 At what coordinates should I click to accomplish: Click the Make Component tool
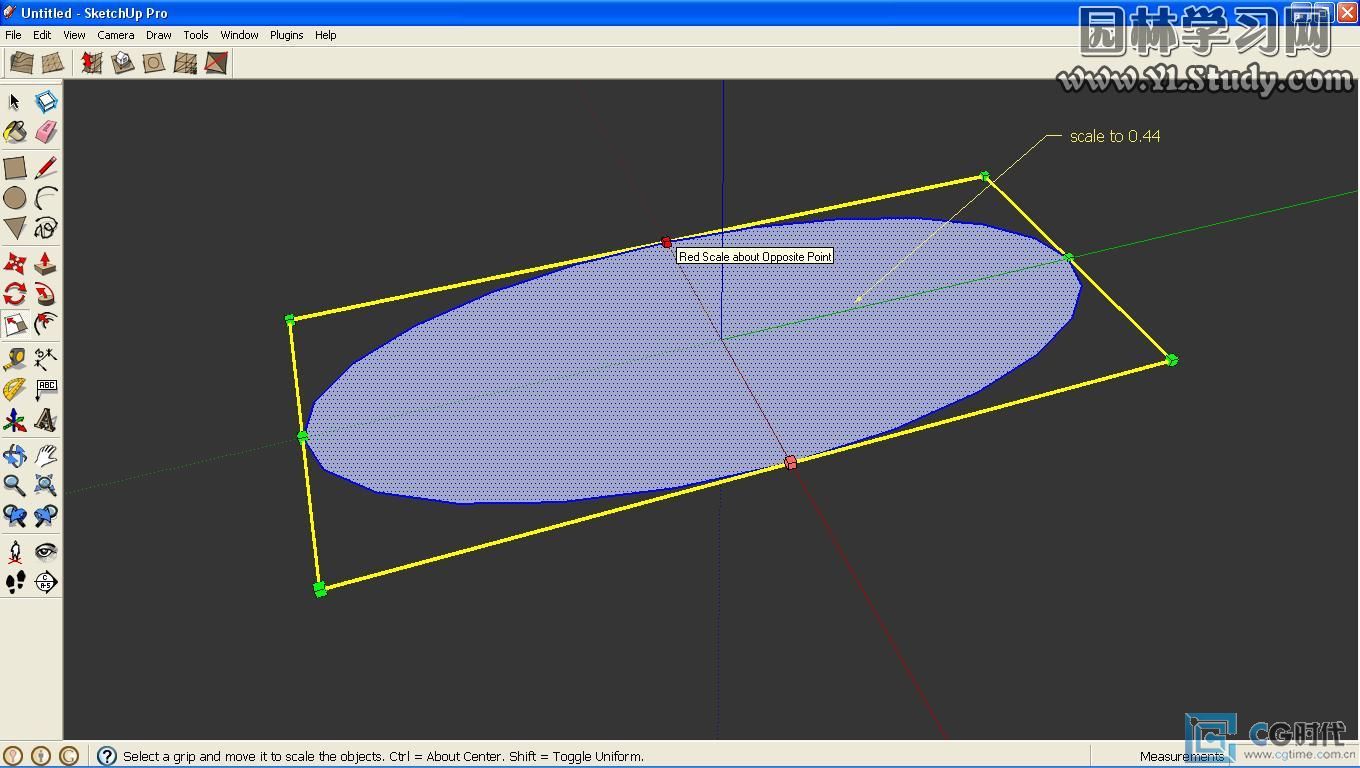(46, 102)
